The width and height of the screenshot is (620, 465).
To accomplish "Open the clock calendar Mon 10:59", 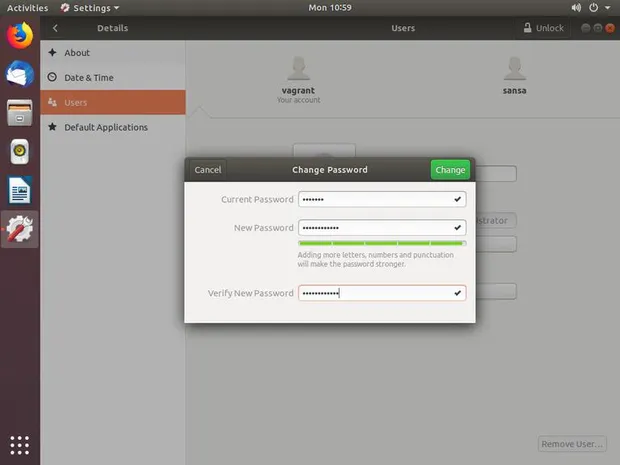I will (x=330, y=8).
